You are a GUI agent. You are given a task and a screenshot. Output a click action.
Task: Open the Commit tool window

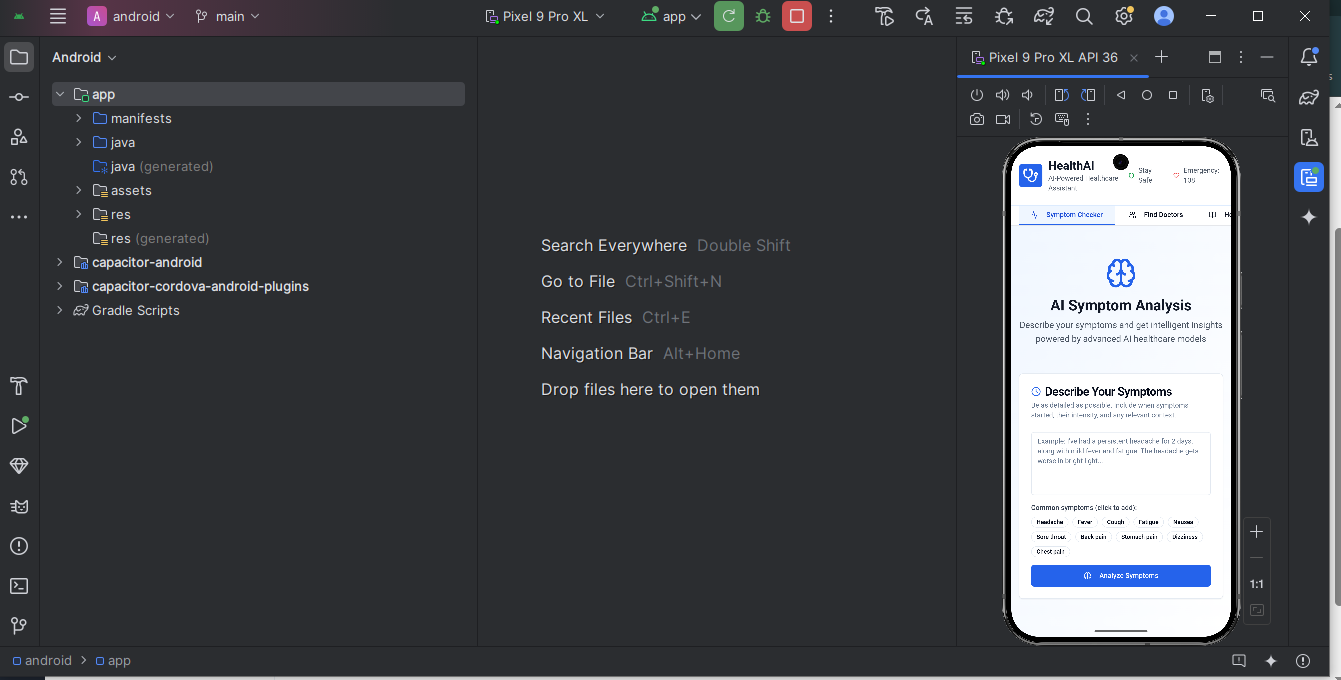click(x=19, y=97)
